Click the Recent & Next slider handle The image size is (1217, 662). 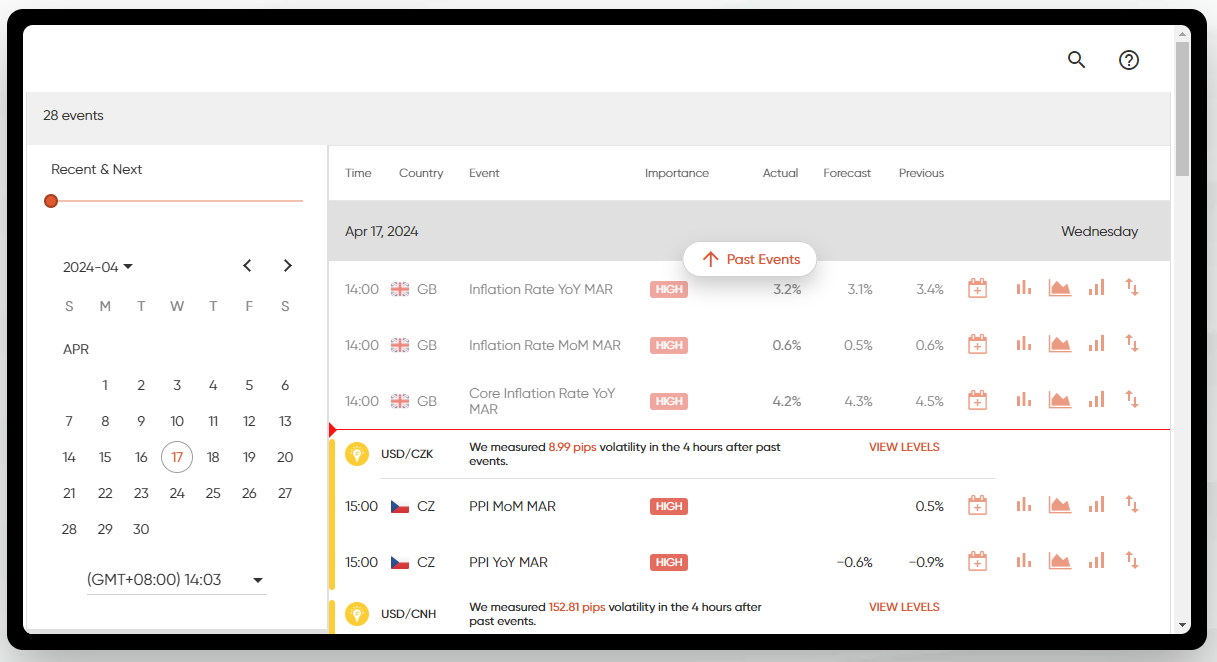click(51, 201)
